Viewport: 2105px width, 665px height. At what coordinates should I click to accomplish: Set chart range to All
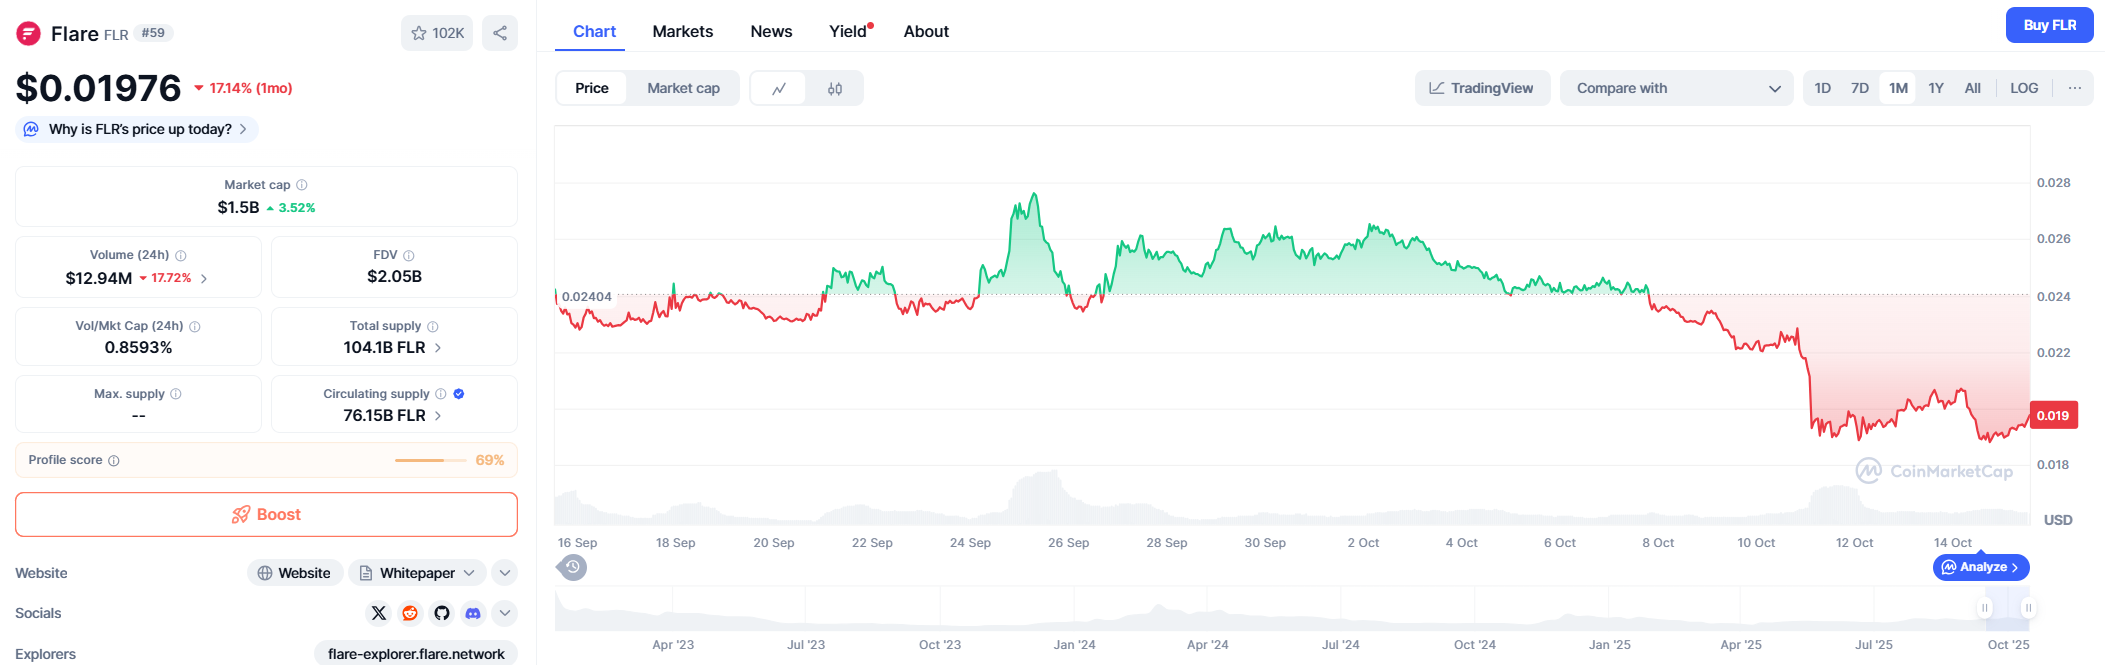[x=1972, y=88]
